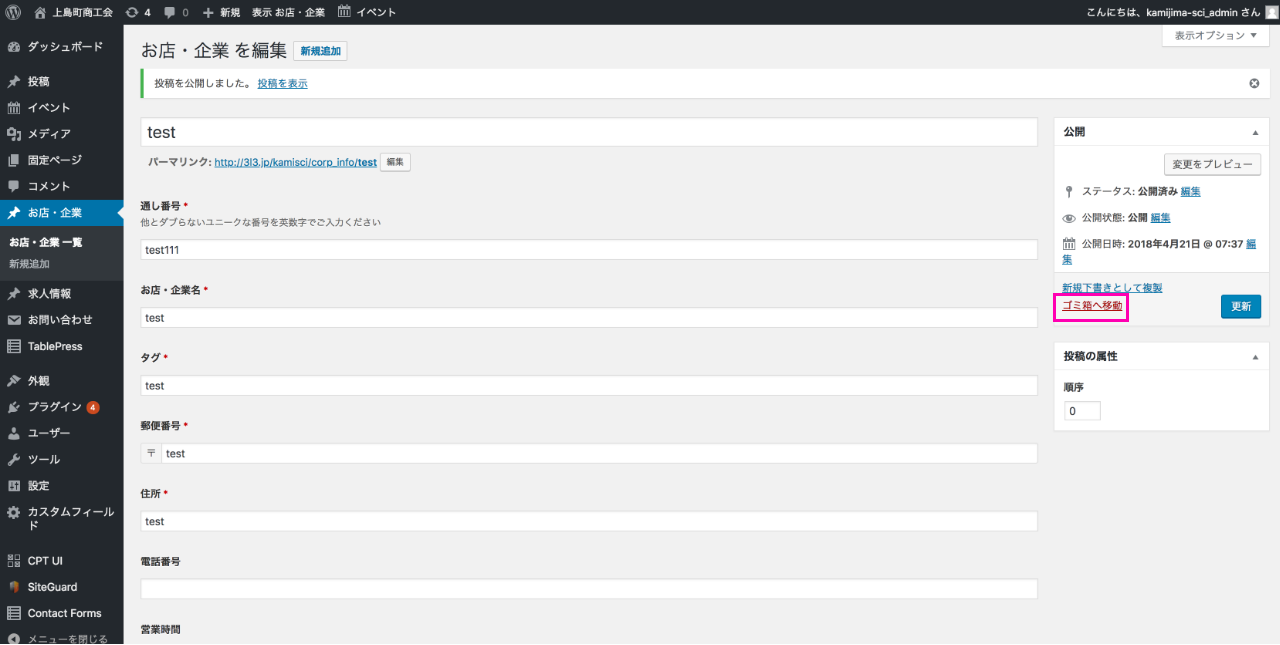Image resolution: width=1280 pixels, height=645 pixels.
Task: Open the comments bubble icon in admin bar
Action: [170, 12]
